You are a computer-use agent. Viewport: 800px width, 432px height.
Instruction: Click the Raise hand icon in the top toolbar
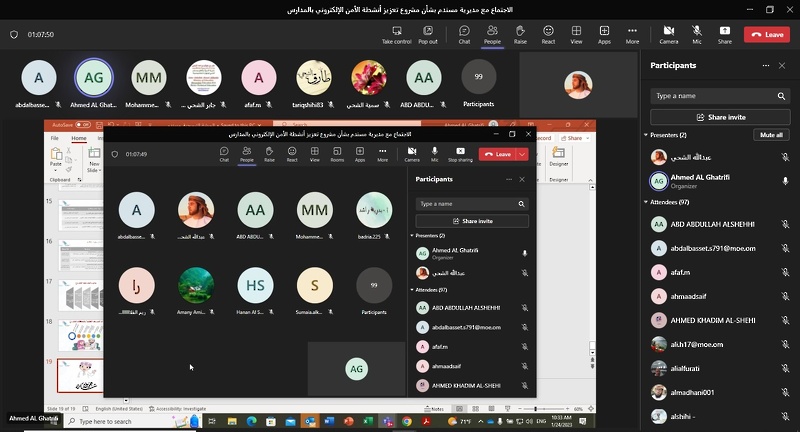point(520,33)
